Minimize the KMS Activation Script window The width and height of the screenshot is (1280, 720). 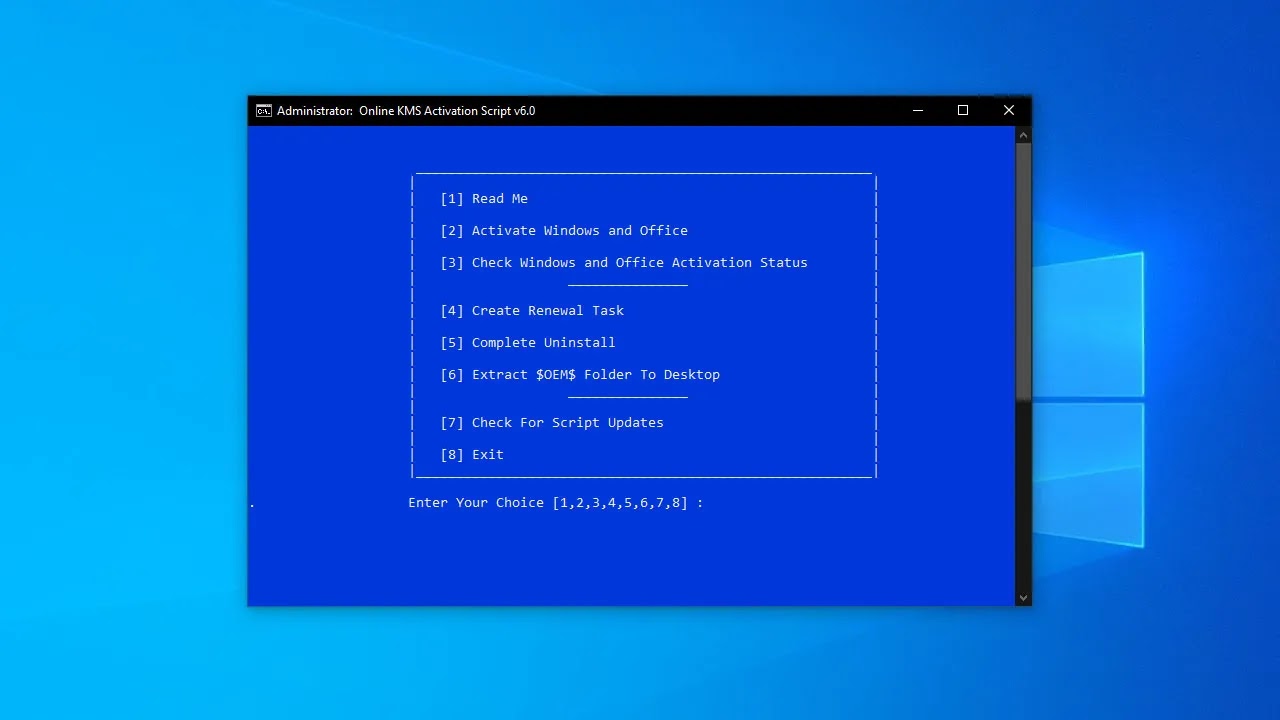coord(918,111)
